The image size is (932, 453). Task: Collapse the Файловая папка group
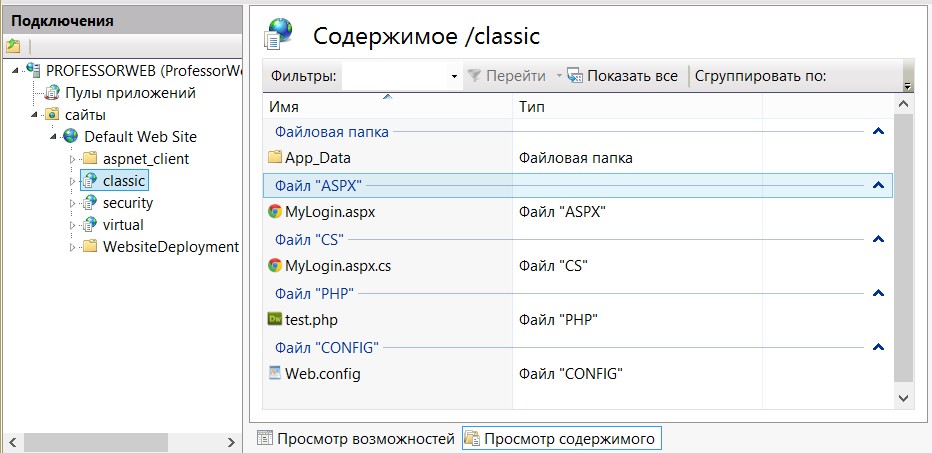pyautogui.click(x=878, y=131)
